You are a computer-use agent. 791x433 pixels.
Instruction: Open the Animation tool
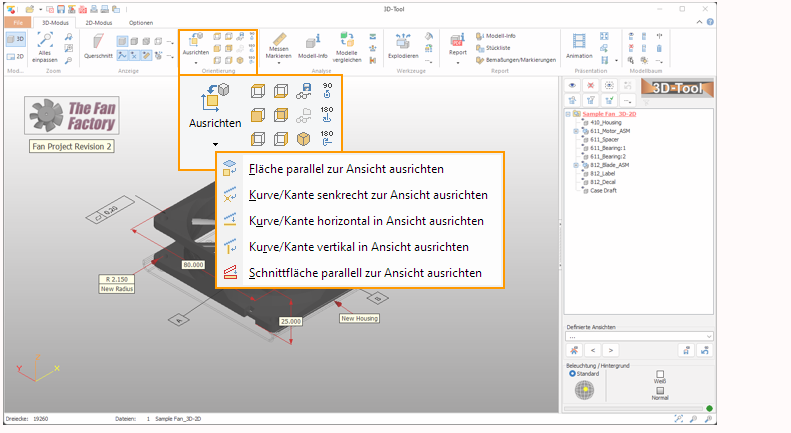coord(579,44)
